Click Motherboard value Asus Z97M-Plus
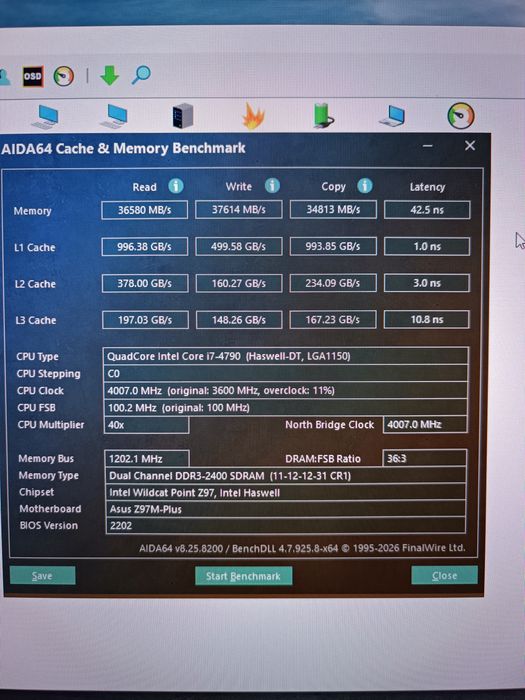 coord(286,509)
